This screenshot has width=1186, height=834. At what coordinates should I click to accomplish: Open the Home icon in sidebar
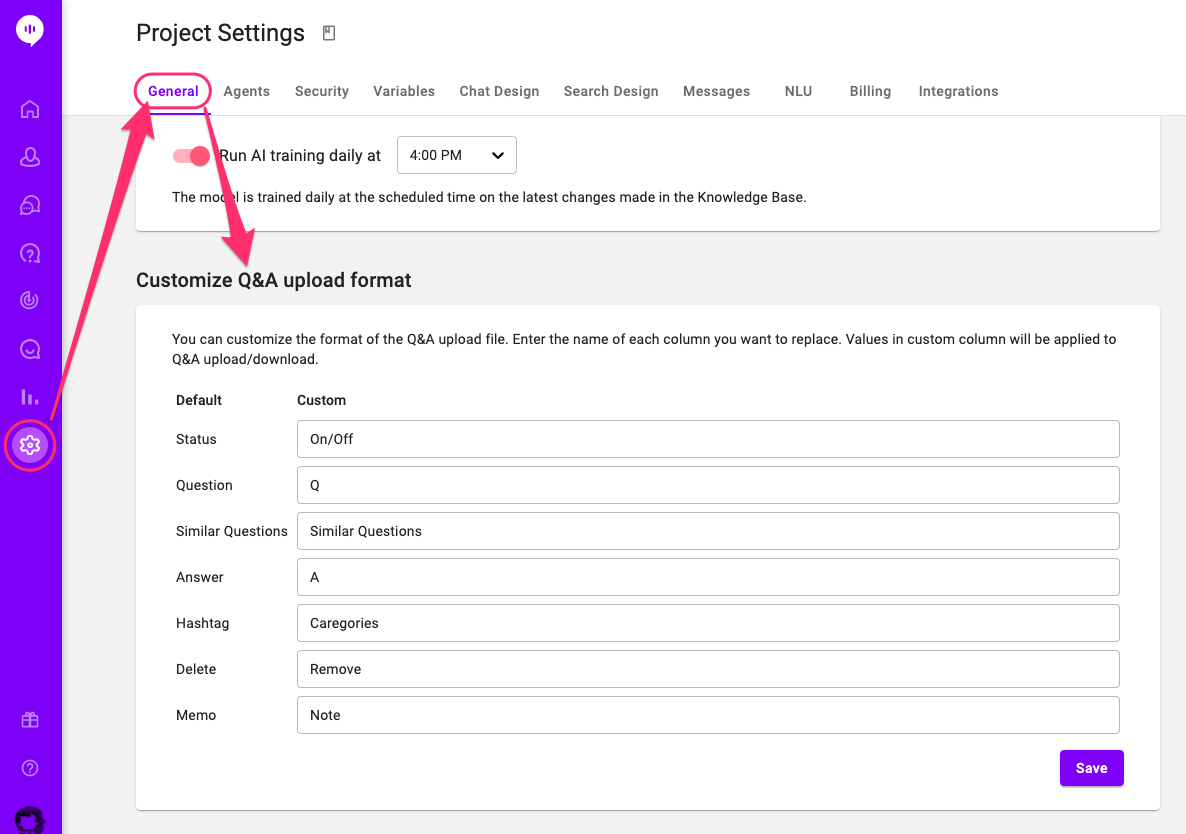[x=29, y=109]
